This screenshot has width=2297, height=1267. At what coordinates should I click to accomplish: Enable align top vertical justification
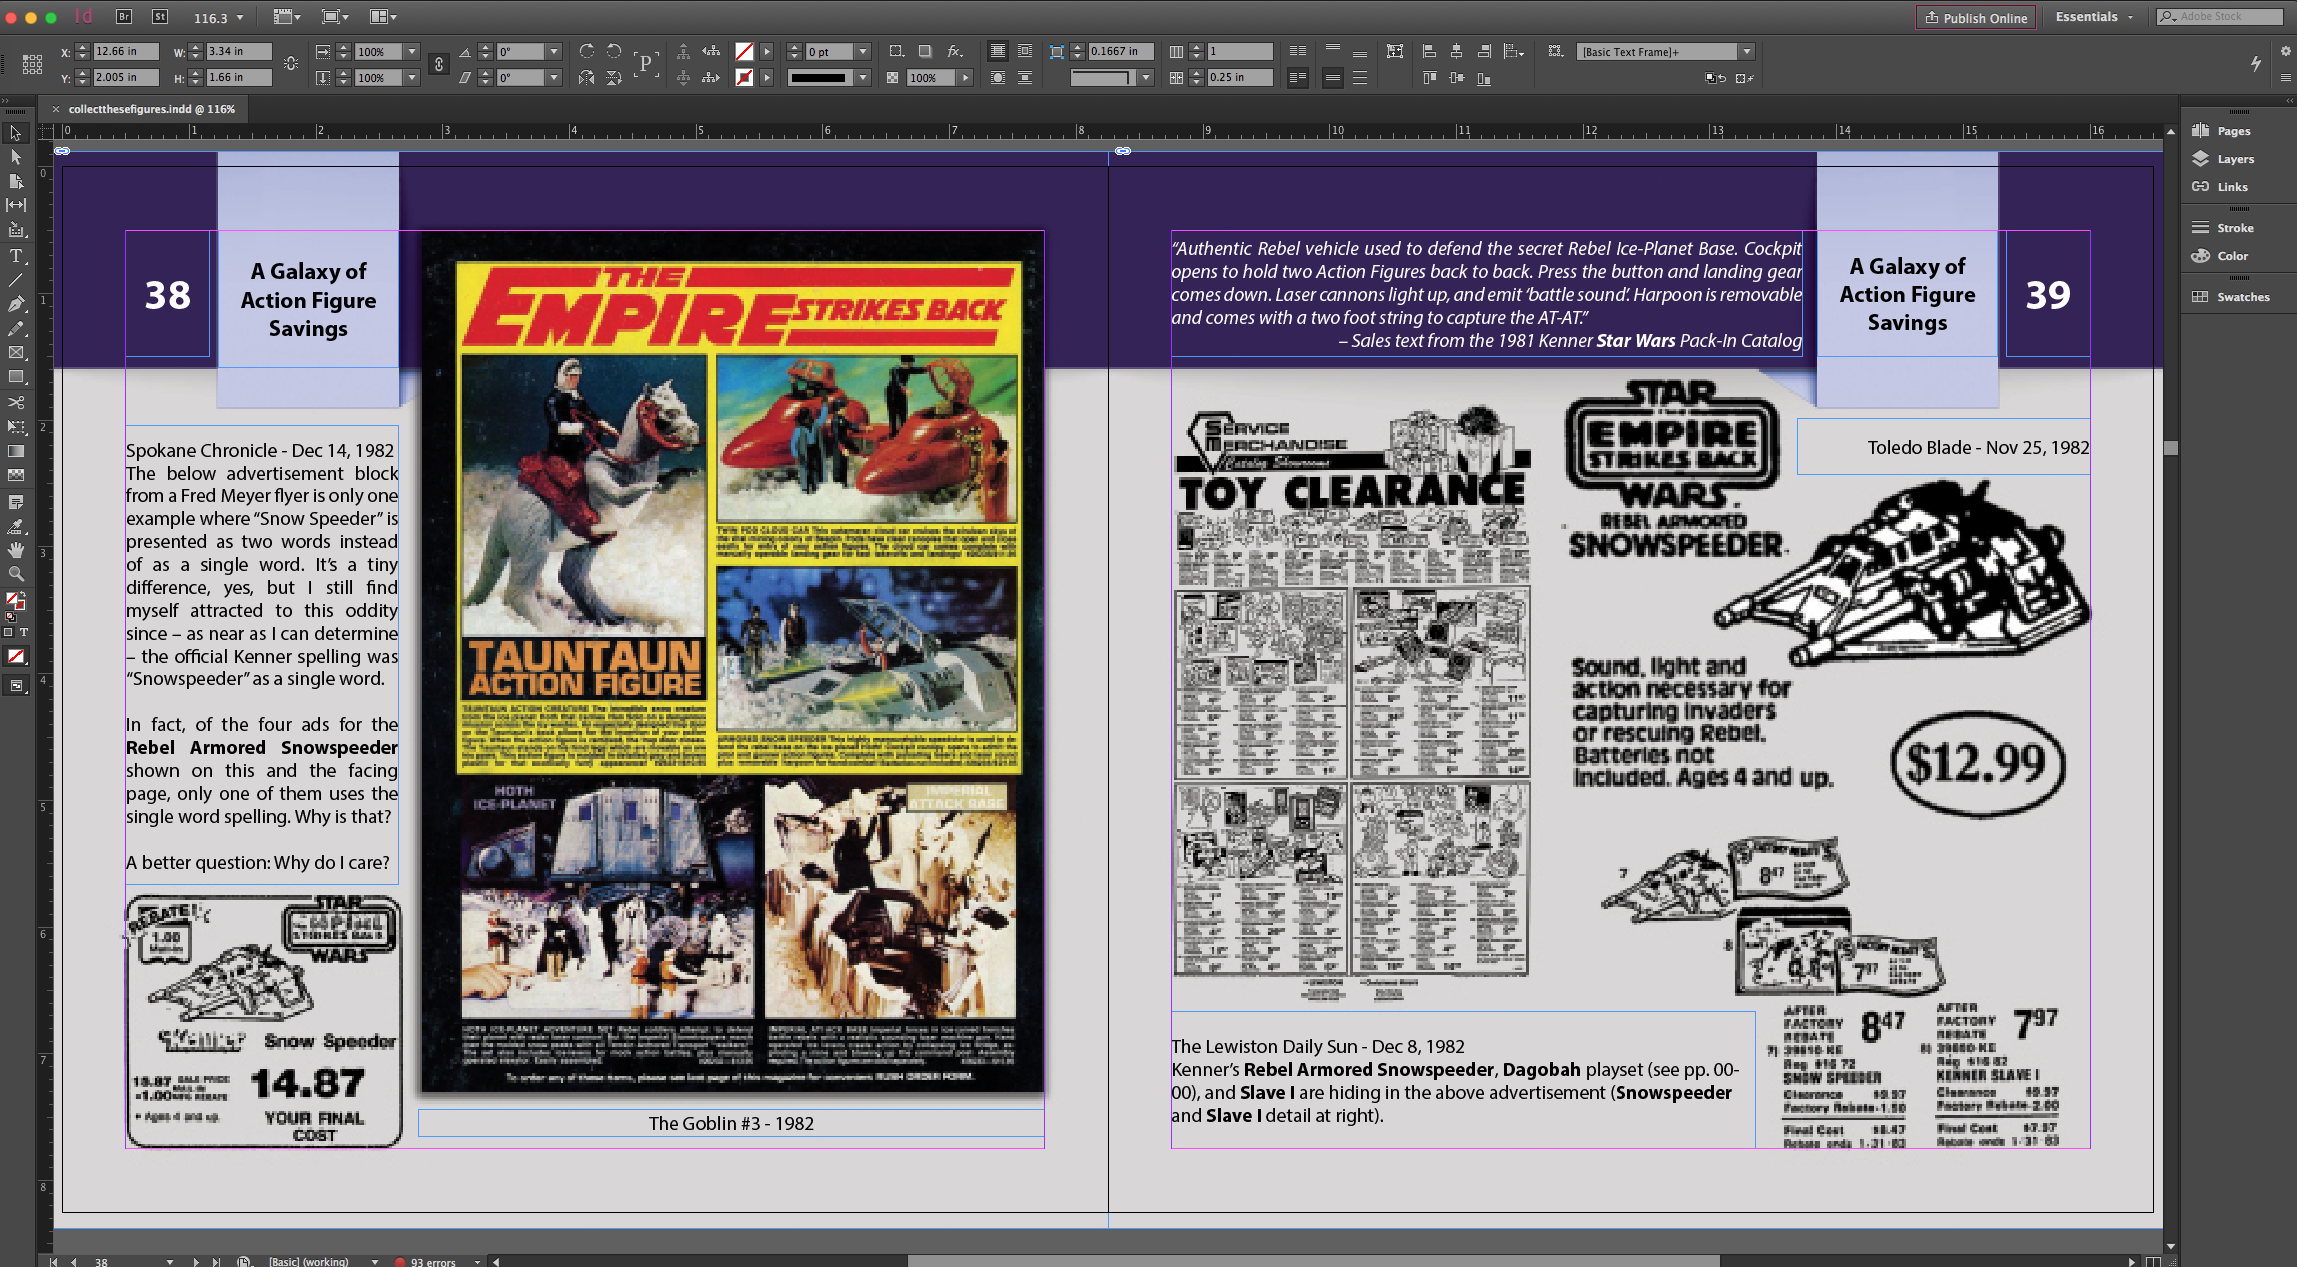pyautogui.click(x=1332, y=51)
